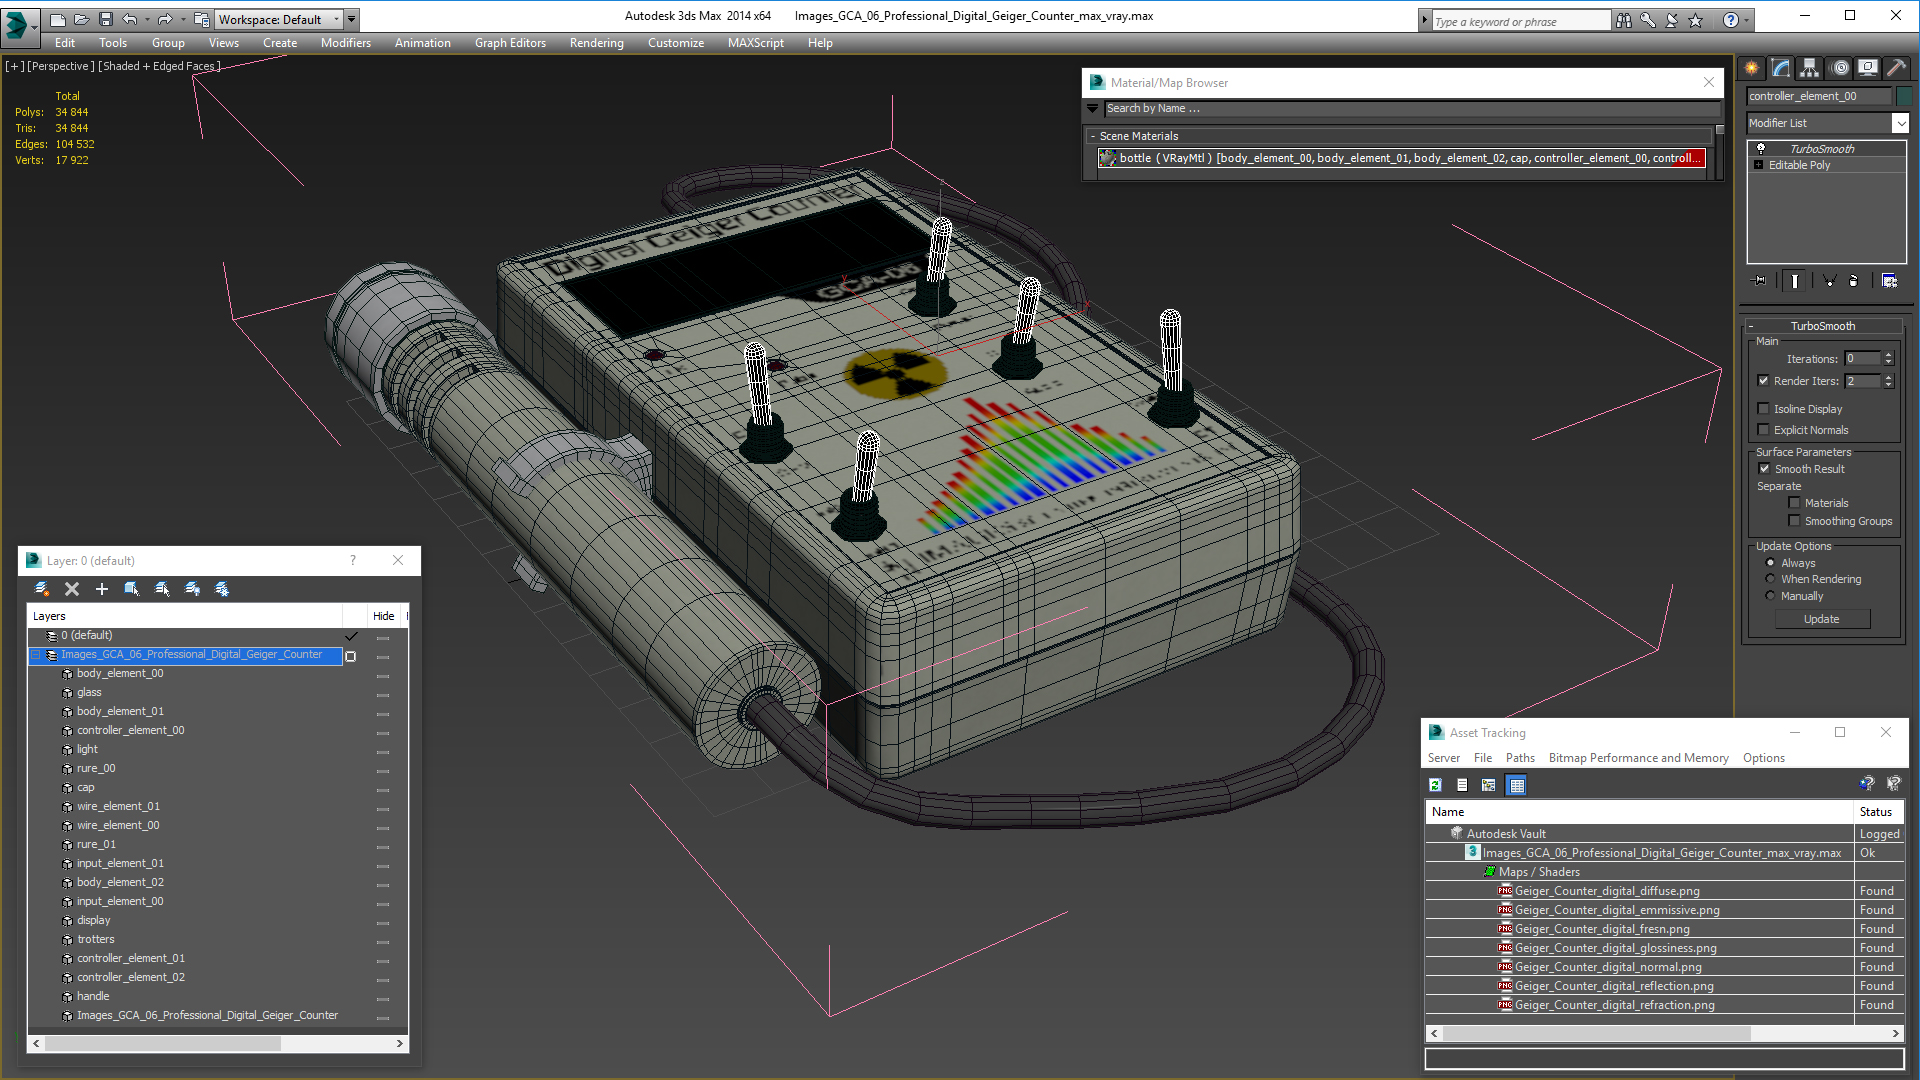
Task: Click the object color swatch
Action: (1904, 96)
